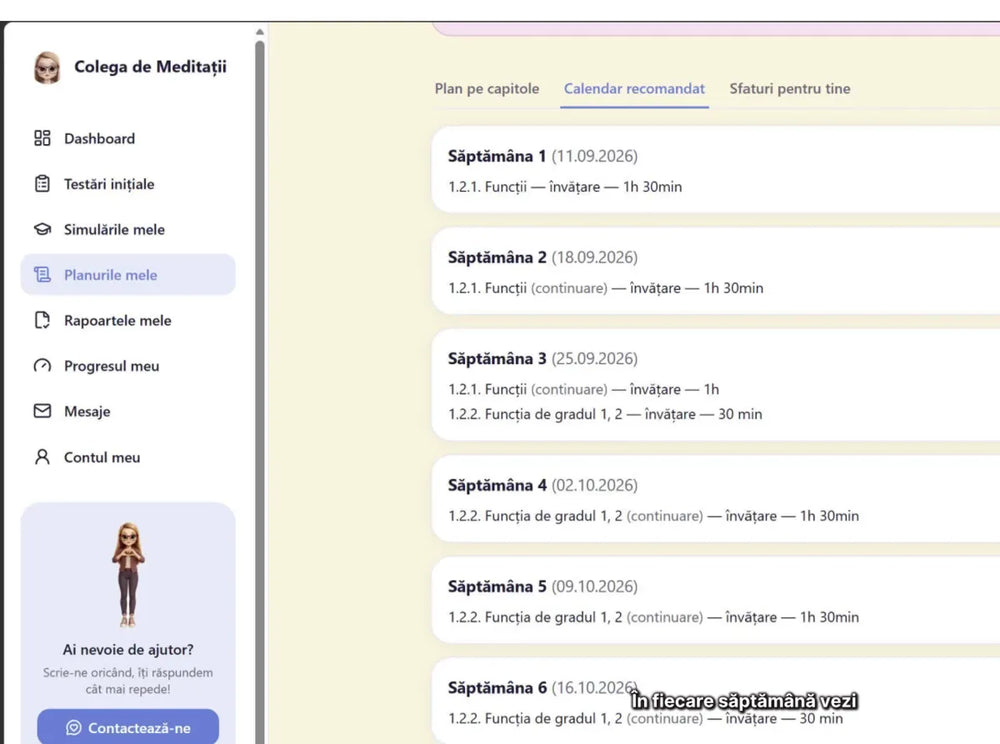This screenshot has height=744, width=1000.
Task: Click the Săptămâna 4 heading
Action: coord(497,485)
